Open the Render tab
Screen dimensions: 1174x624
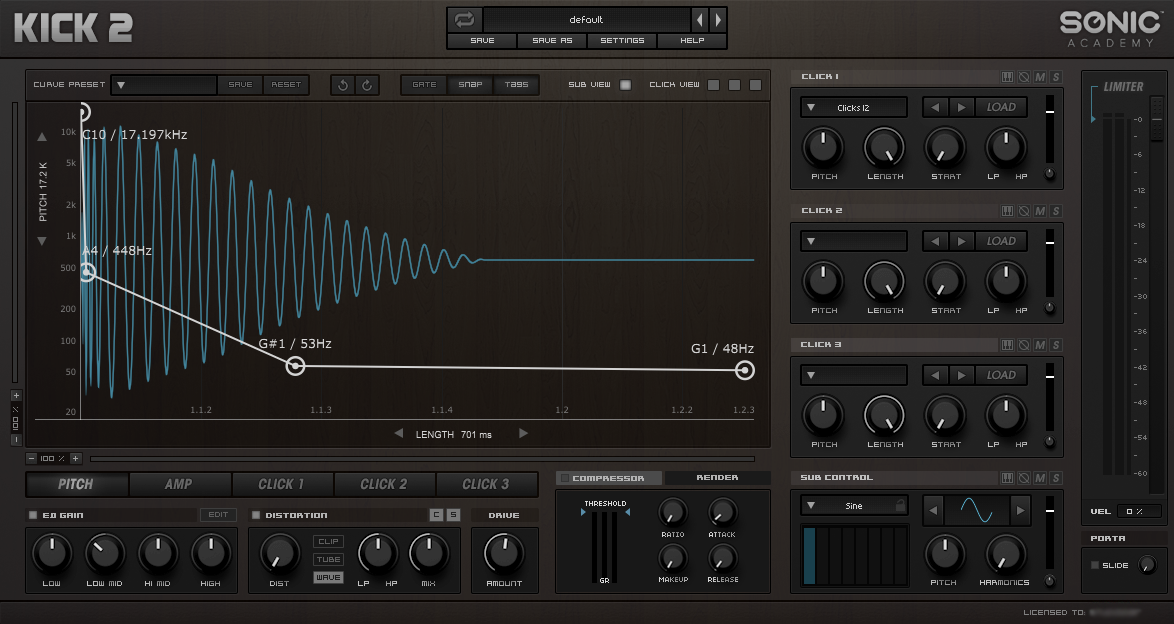pos(717,478)
